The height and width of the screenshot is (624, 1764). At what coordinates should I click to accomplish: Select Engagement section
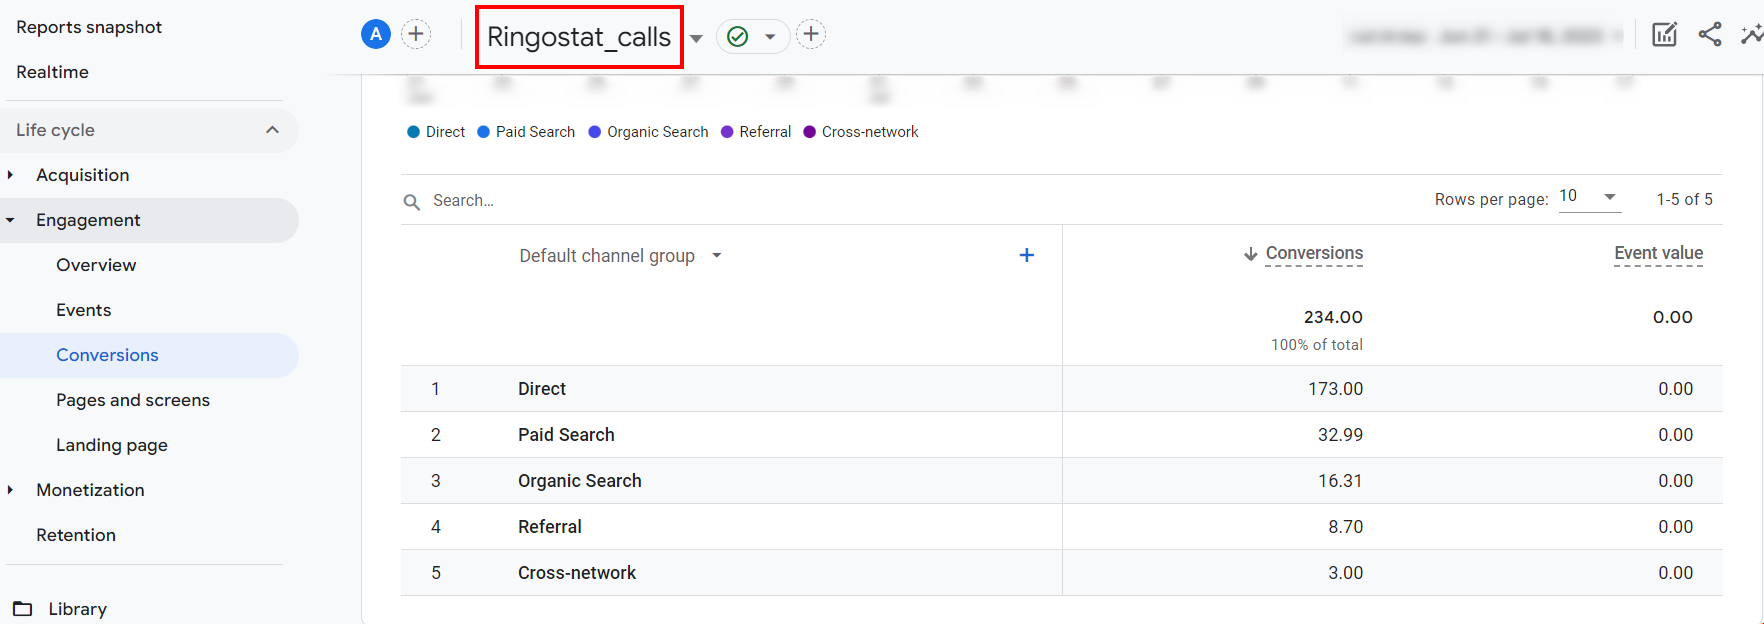coord(88,220)
